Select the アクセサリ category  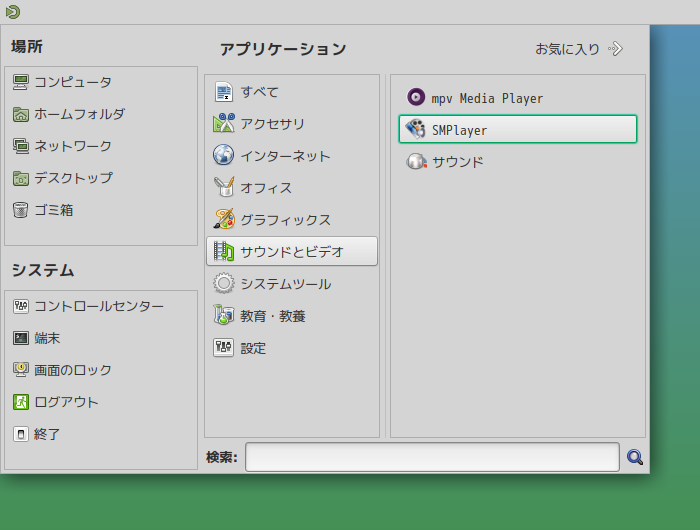(292, 123)
